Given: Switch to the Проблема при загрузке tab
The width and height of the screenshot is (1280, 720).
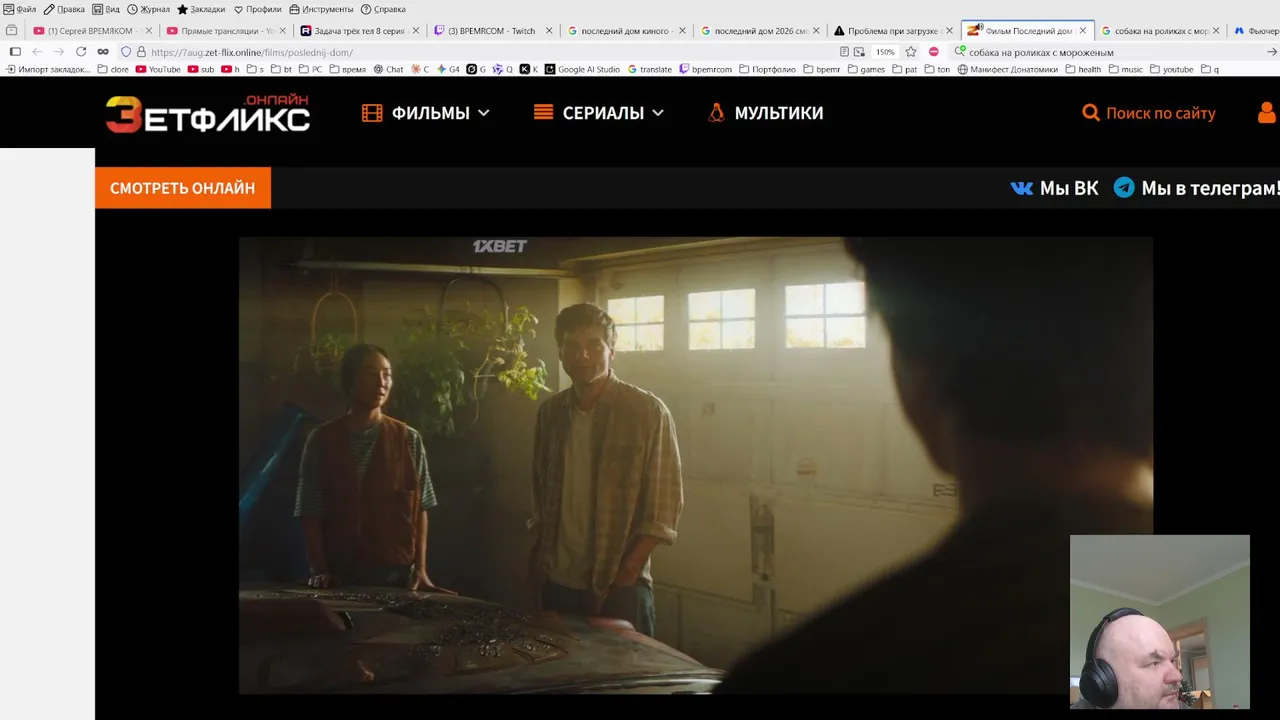Looking at the screenshot, I should coord(894,31).
